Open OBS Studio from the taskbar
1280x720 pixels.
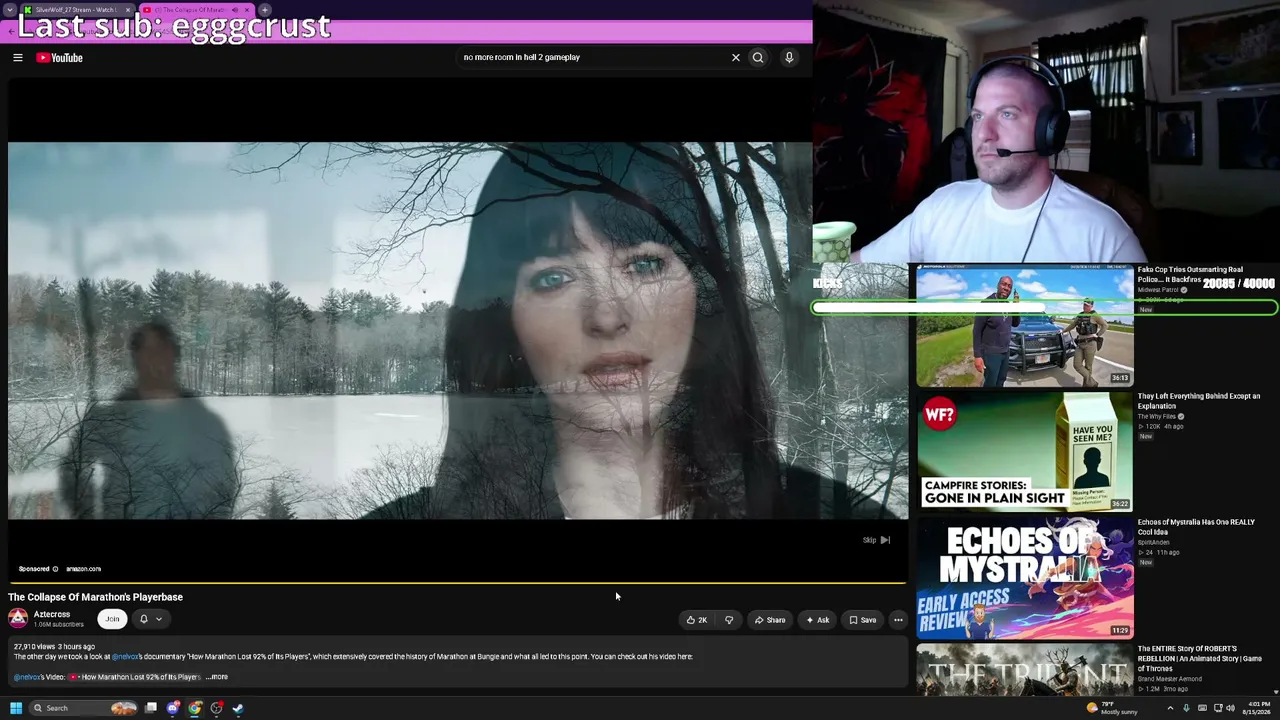pyautogui.click(x=217, y=708)
